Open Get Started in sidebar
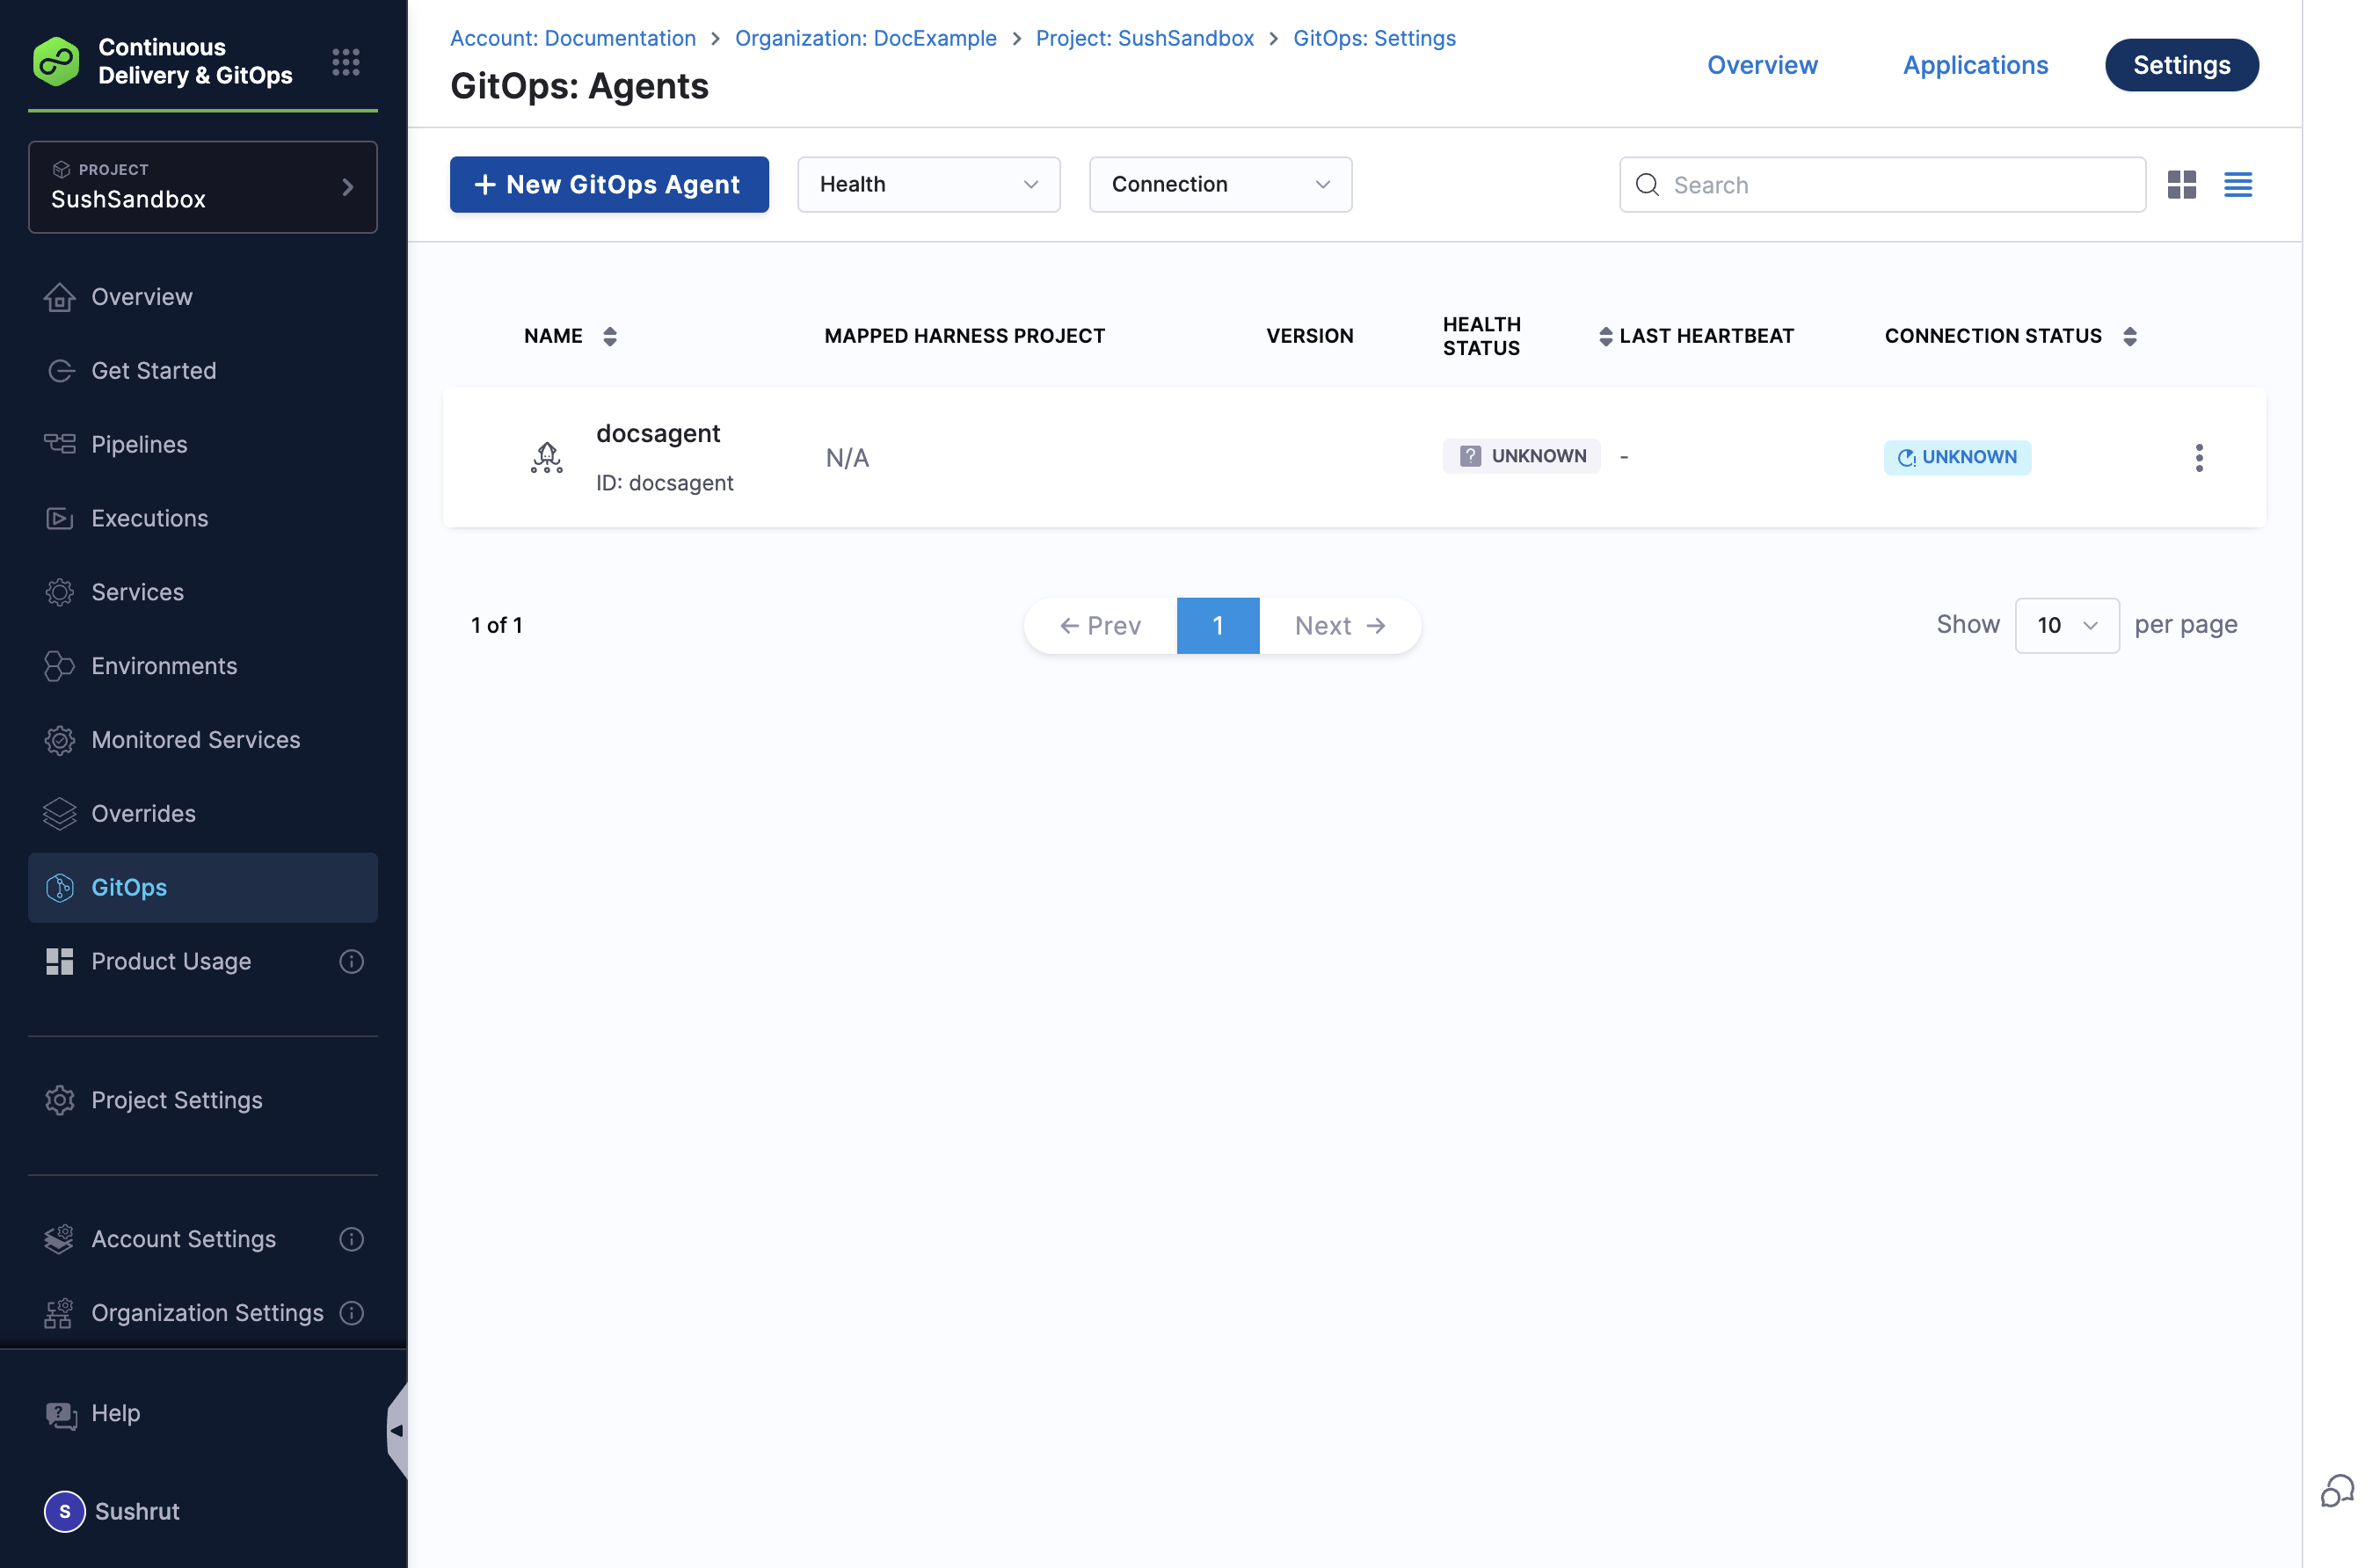Screen dimensions: 2372x1568 tap(203, 371)
